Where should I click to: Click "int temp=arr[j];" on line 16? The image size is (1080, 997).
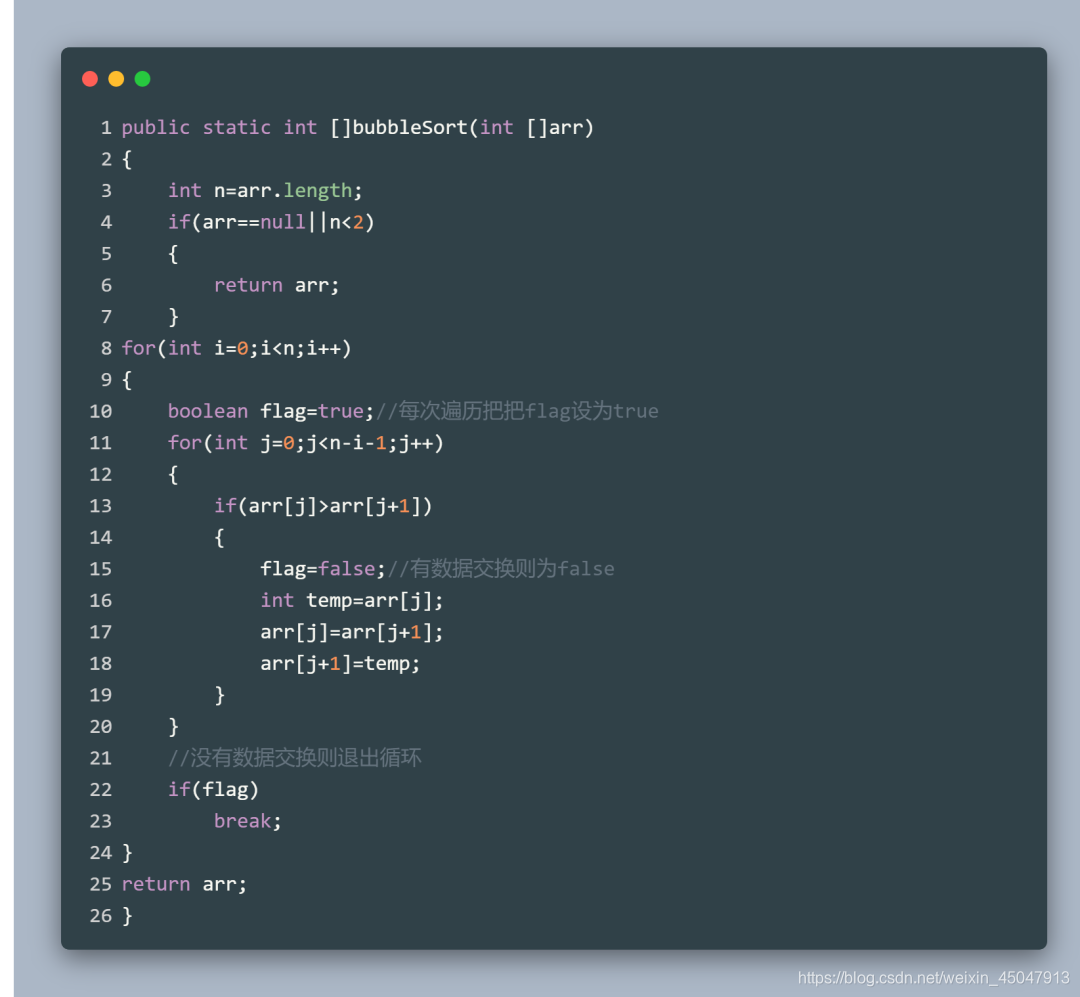[x=352, y=601]
